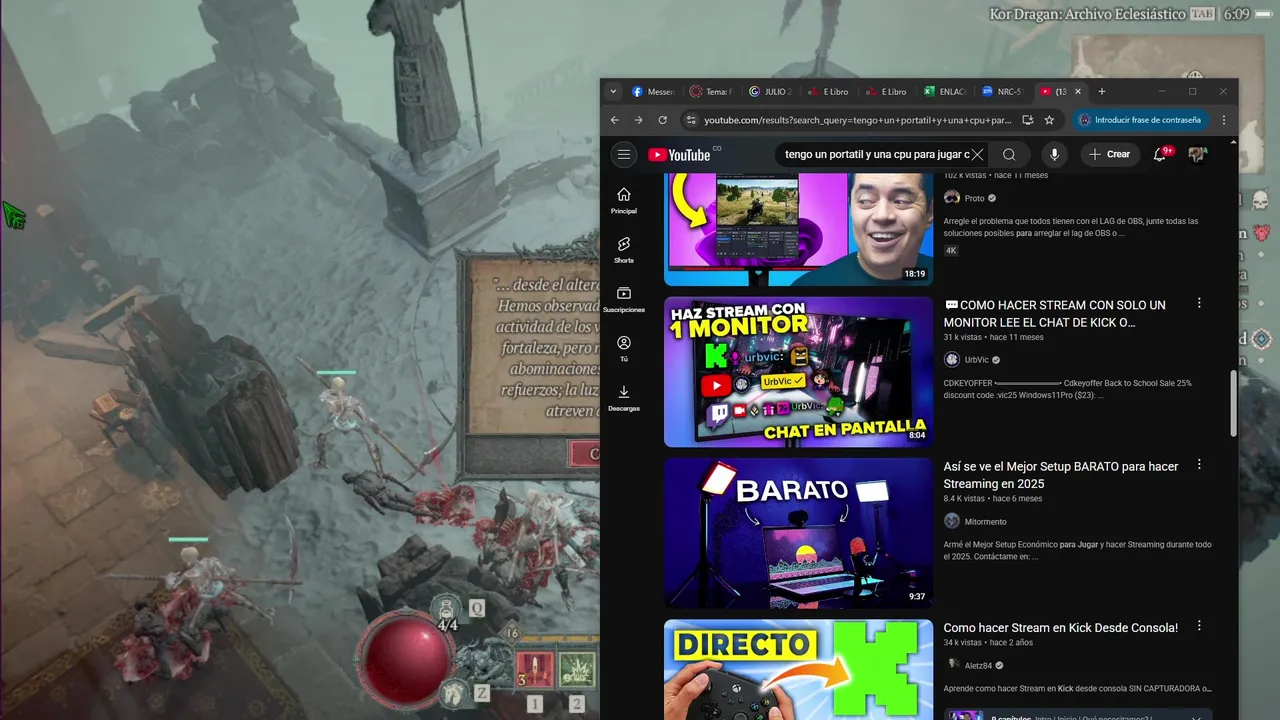Play the DIRECTO Kick console thumbnail

798,669
